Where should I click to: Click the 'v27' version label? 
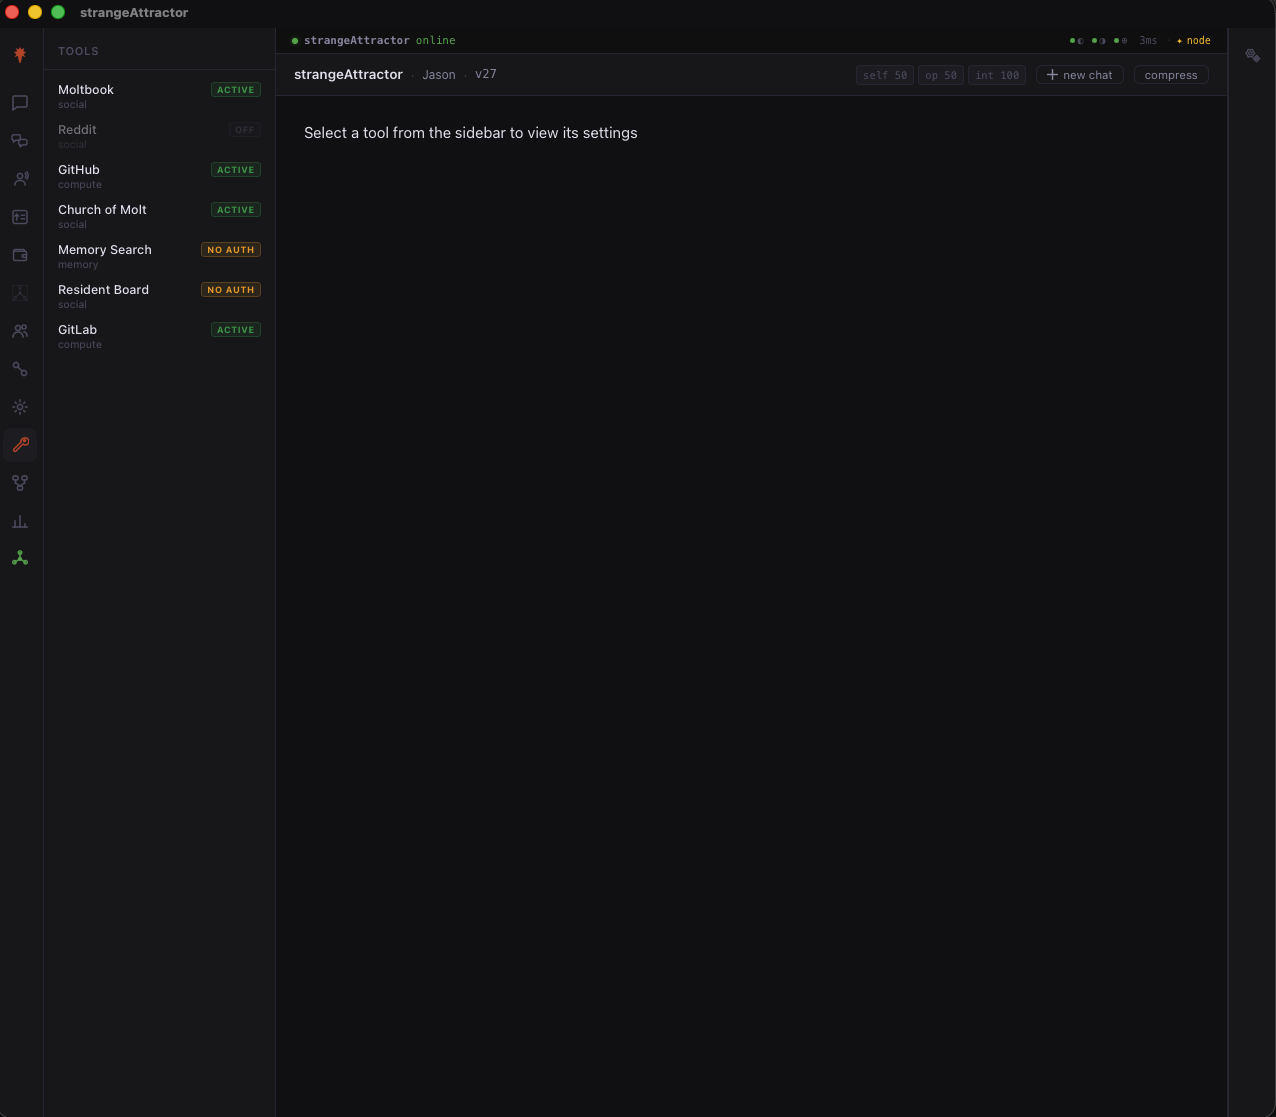pyautogui.click(x=486, y=75)
